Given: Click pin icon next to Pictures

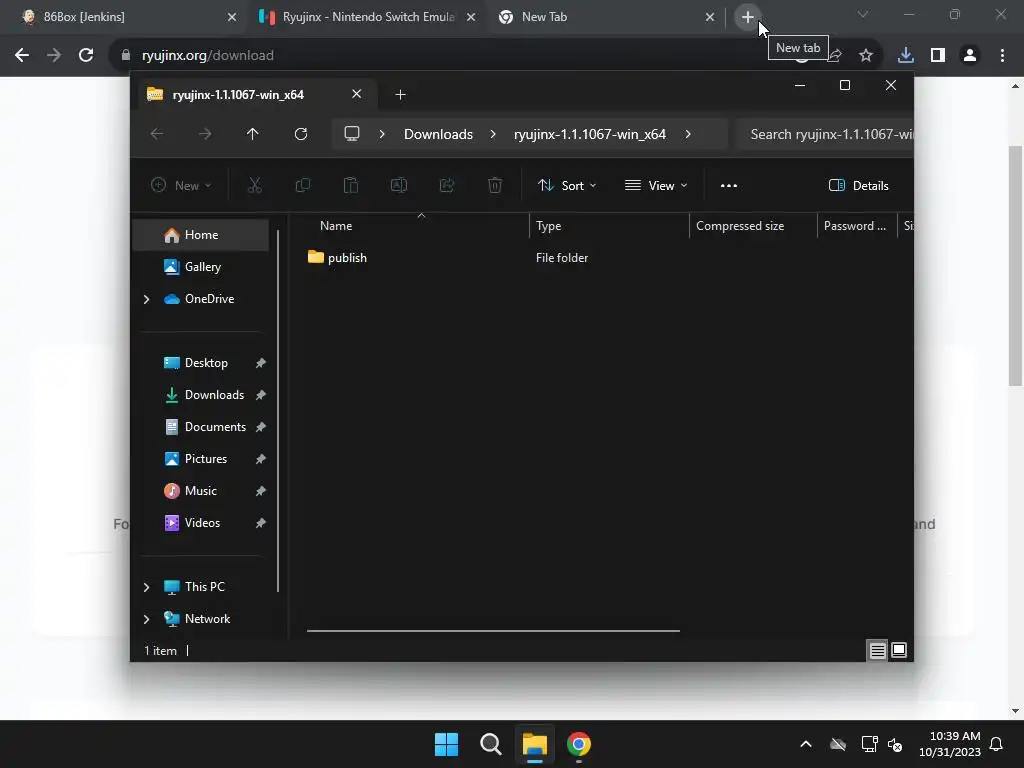Looking at the screenshot, I should tap(261, 459).
